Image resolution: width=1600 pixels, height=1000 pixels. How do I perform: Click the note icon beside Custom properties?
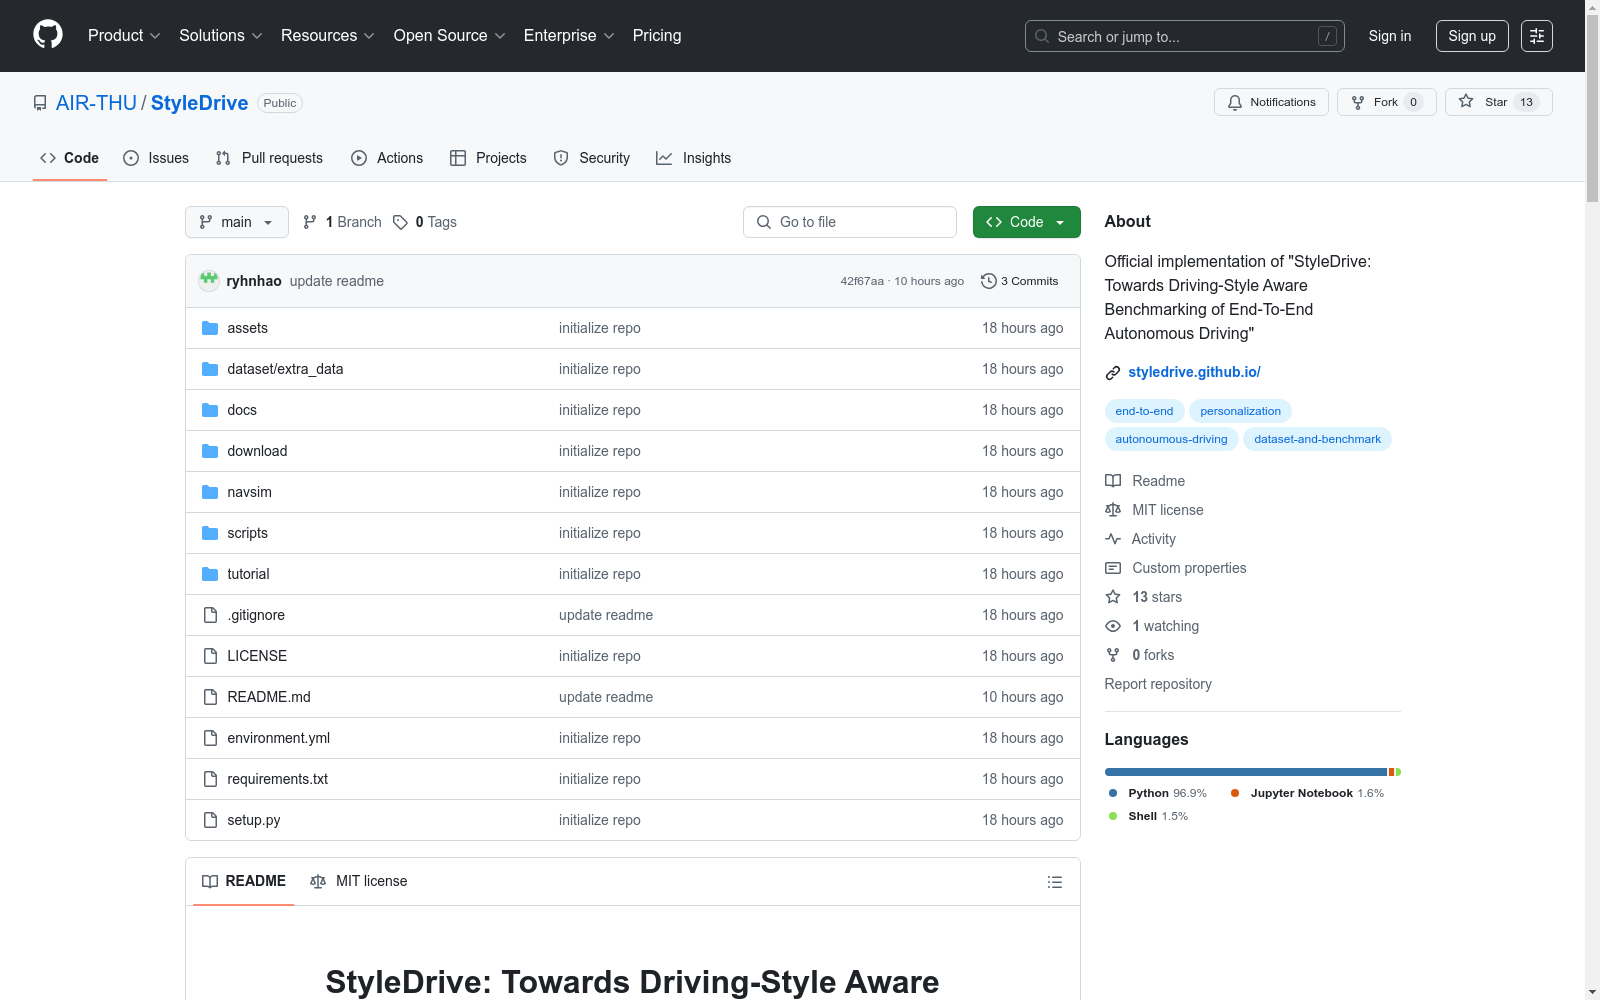pos(1113,568)
